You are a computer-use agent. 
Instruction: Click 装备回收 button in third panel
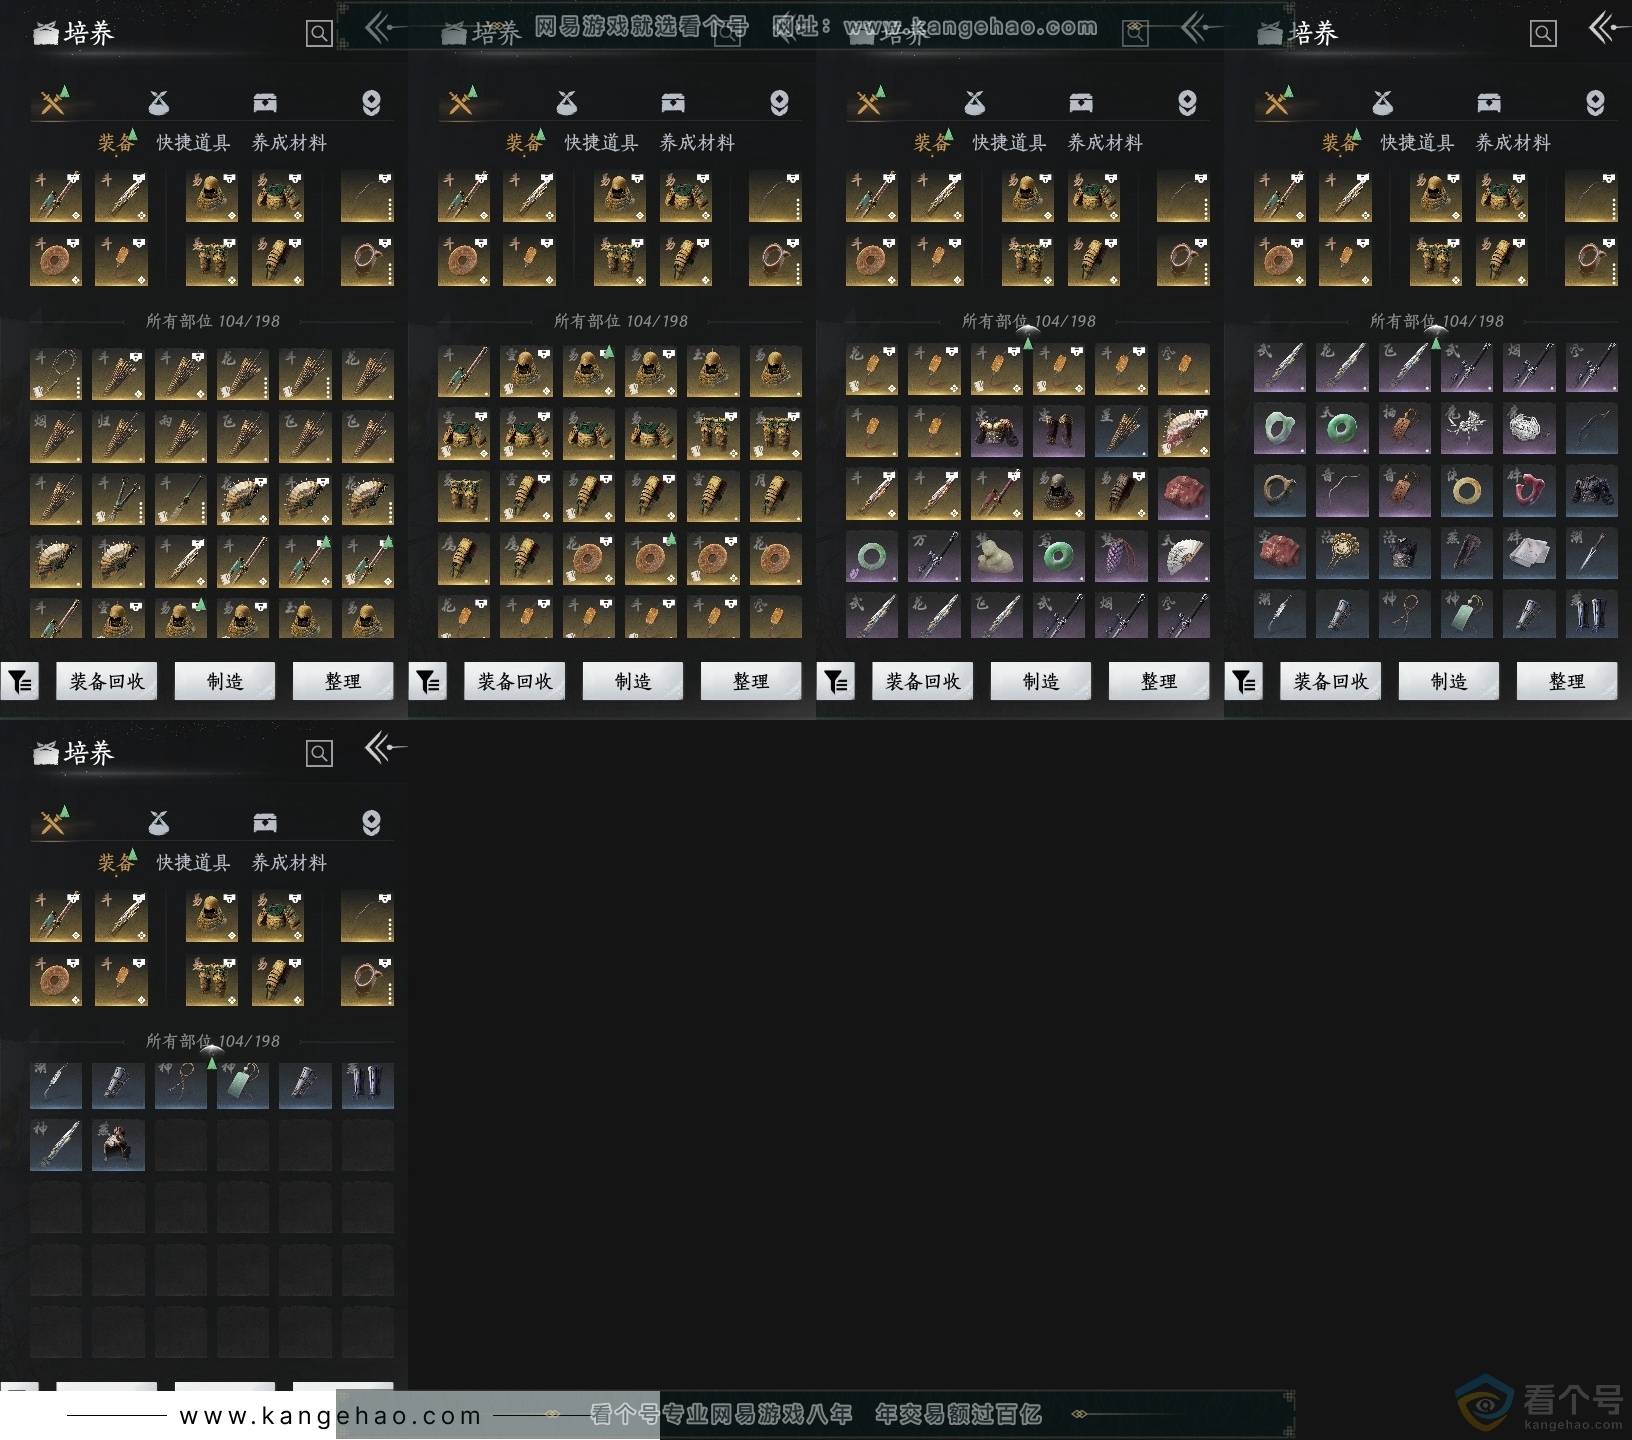[x=923, y=682]
